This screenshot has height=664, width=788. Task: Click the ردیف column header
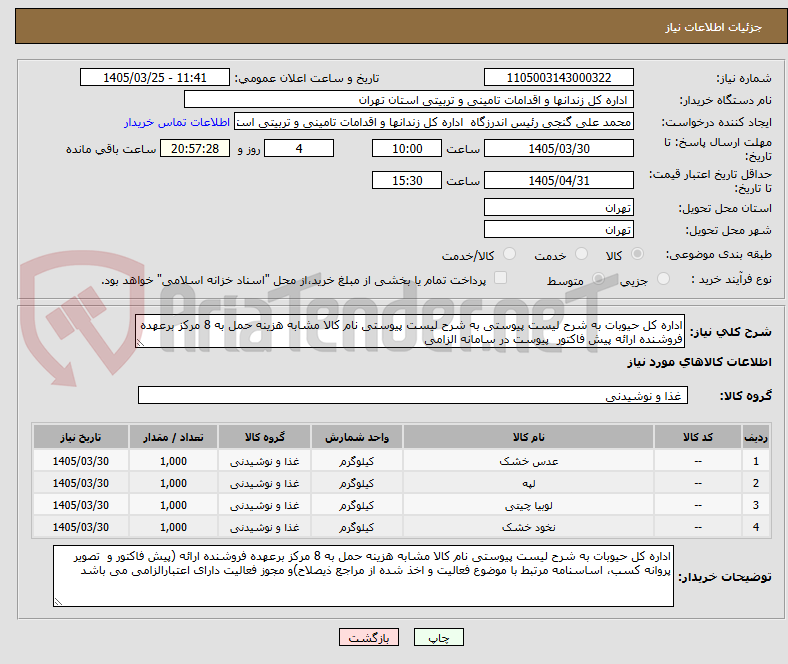tap(755, 437)
